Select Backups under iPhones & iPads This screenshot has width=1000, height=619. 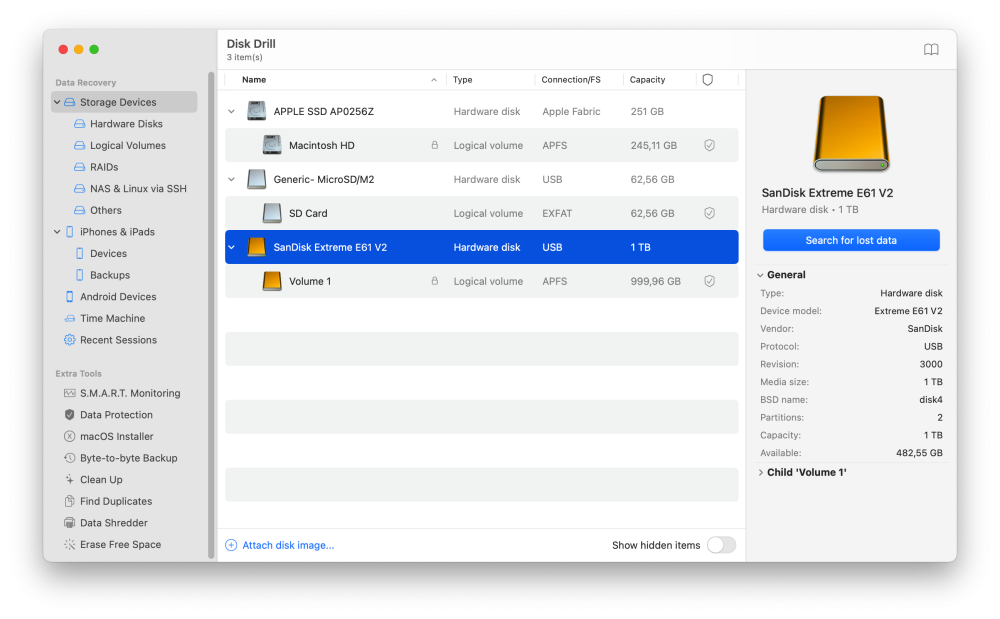coord(110,275)
